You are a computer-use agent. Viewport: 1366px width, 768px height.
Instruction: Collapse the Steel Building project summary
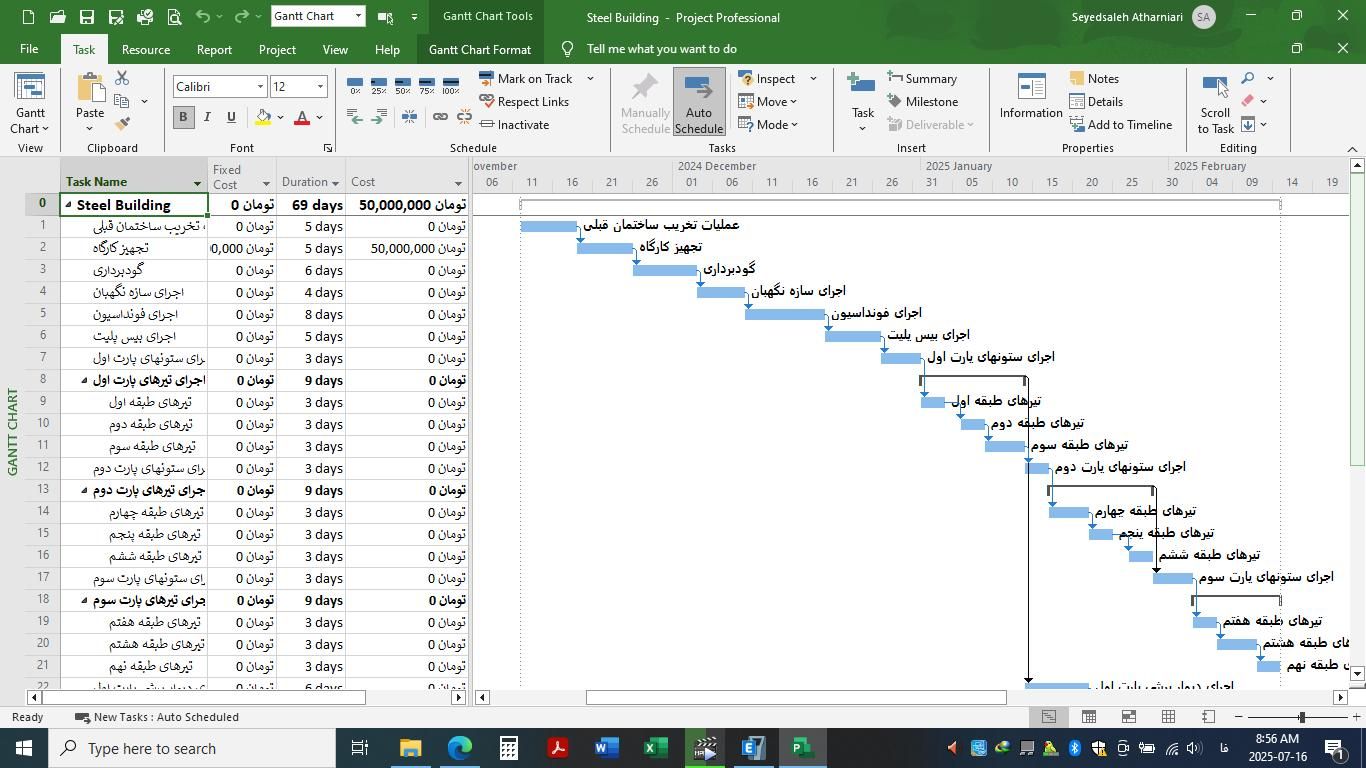68,205
